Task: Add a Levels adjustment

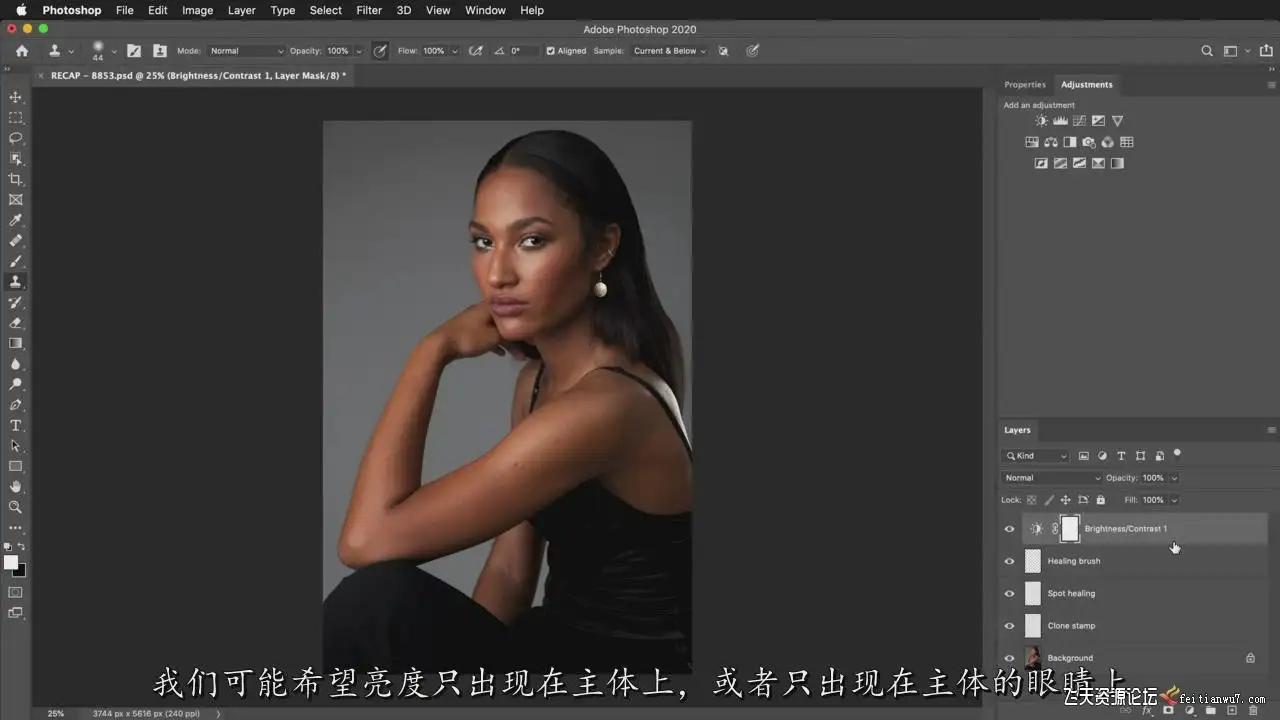Action: (x=1060, y=121)
